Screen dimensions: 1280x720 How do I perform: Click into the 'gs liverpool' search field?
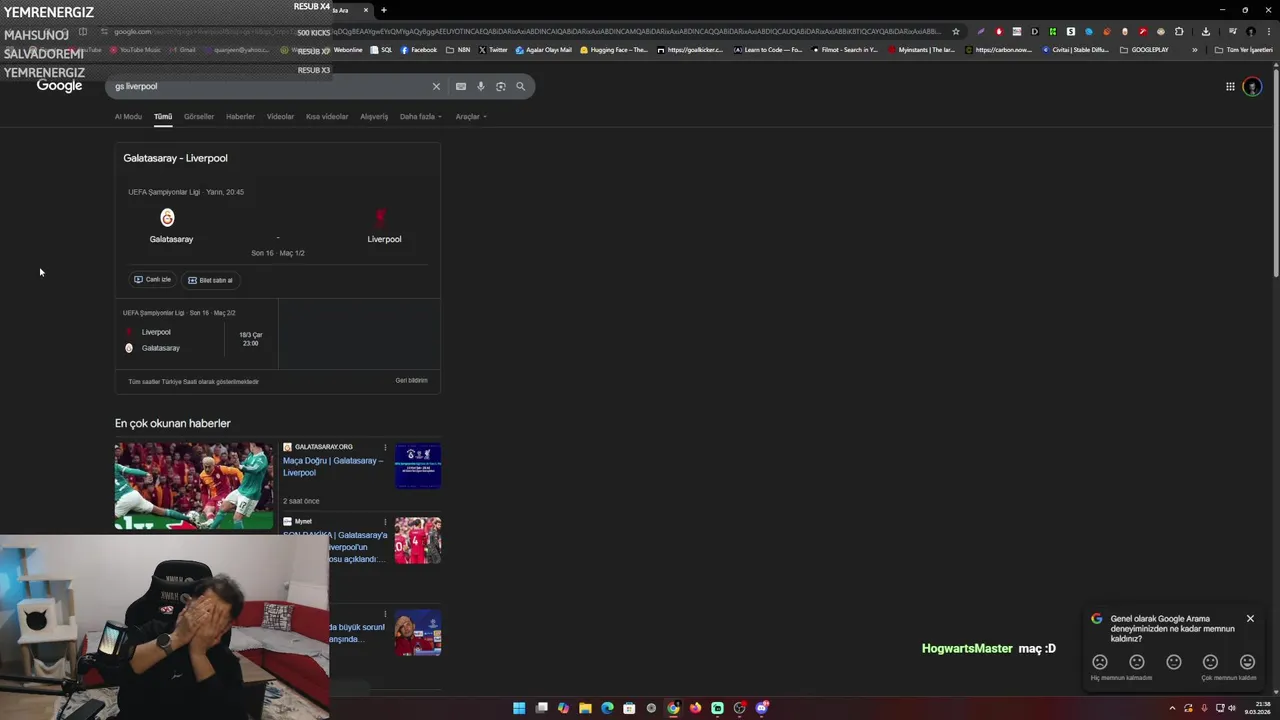tap(270, 87)
